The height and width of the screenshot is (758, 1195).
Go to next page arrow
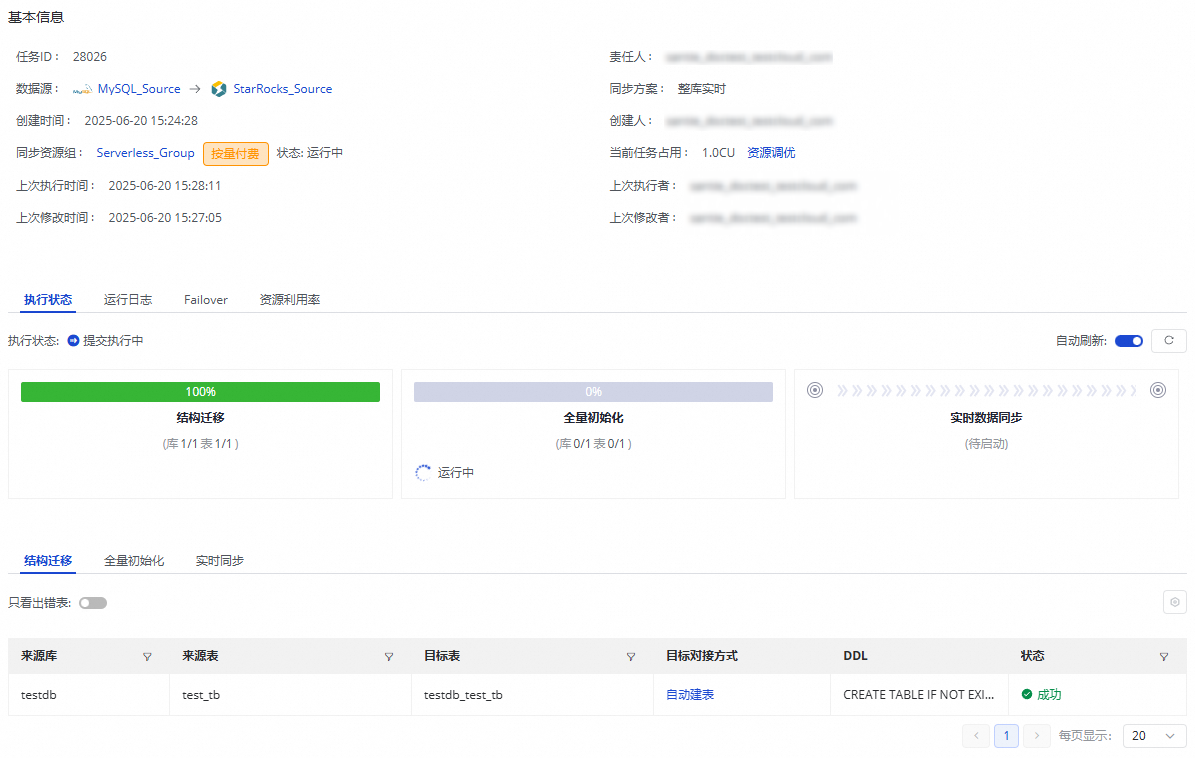pos(1036,736)
